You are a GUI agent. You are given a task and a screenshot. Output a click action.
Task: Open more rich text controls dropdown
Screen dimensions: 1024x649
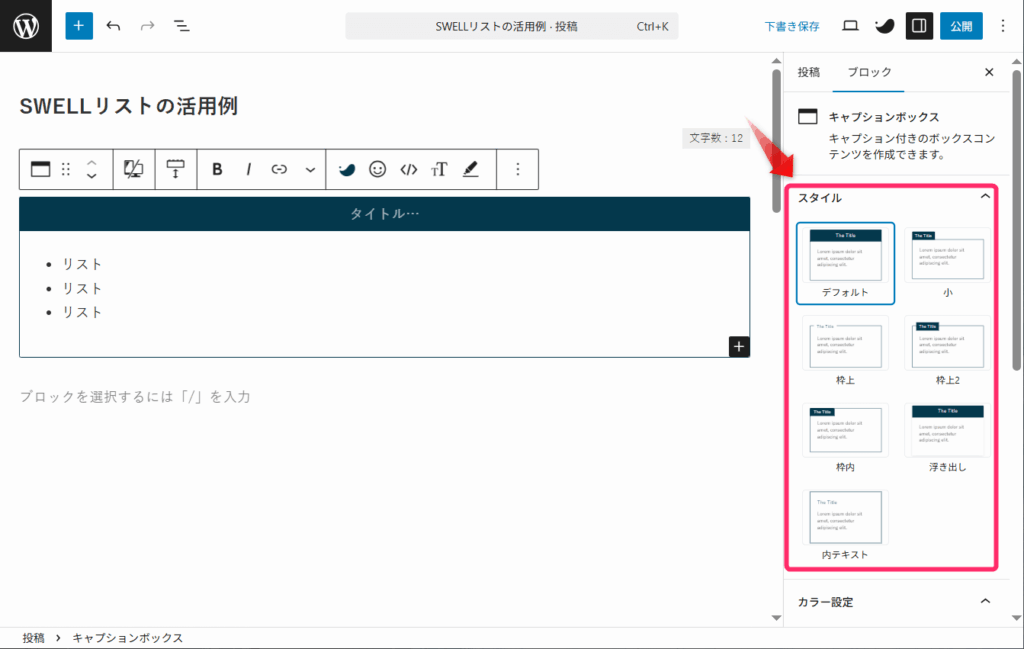(310, 169)
